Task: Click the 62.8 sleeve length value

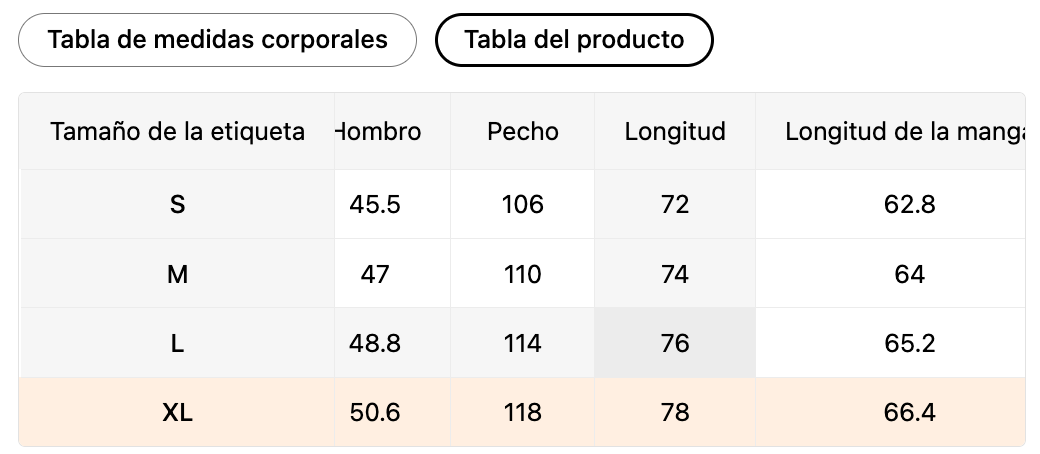Action: [x=910, y=205]
